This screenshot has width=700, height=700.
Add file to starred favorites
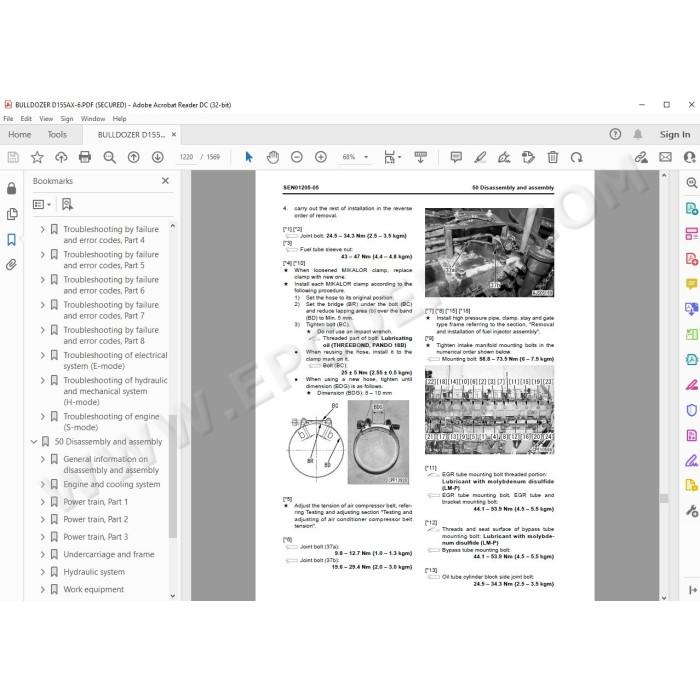37,157
